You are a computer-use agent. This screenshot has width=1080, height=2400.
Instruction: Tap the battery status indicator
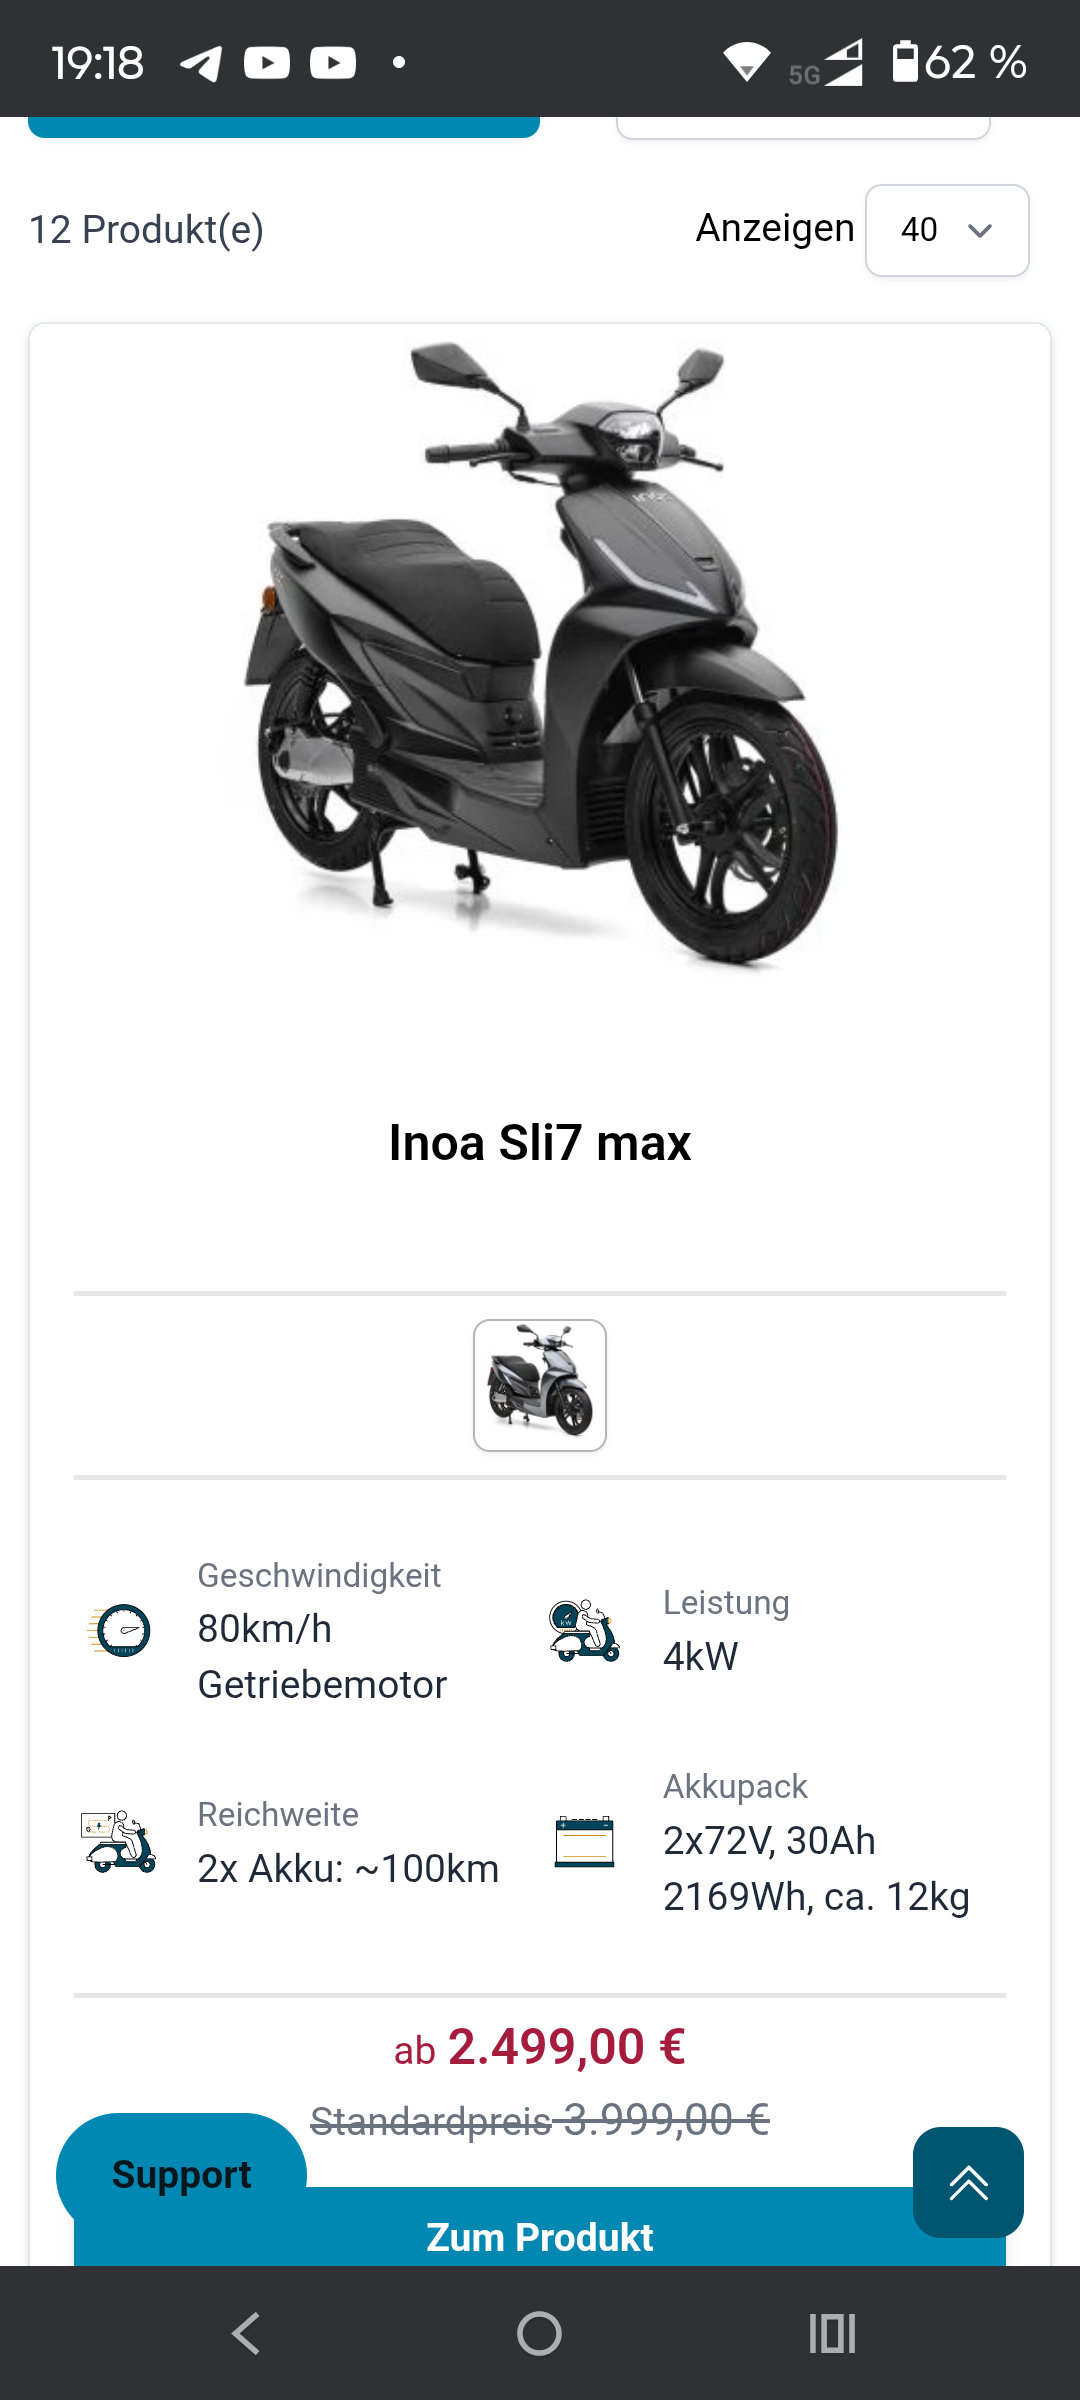tap(959, 62)
